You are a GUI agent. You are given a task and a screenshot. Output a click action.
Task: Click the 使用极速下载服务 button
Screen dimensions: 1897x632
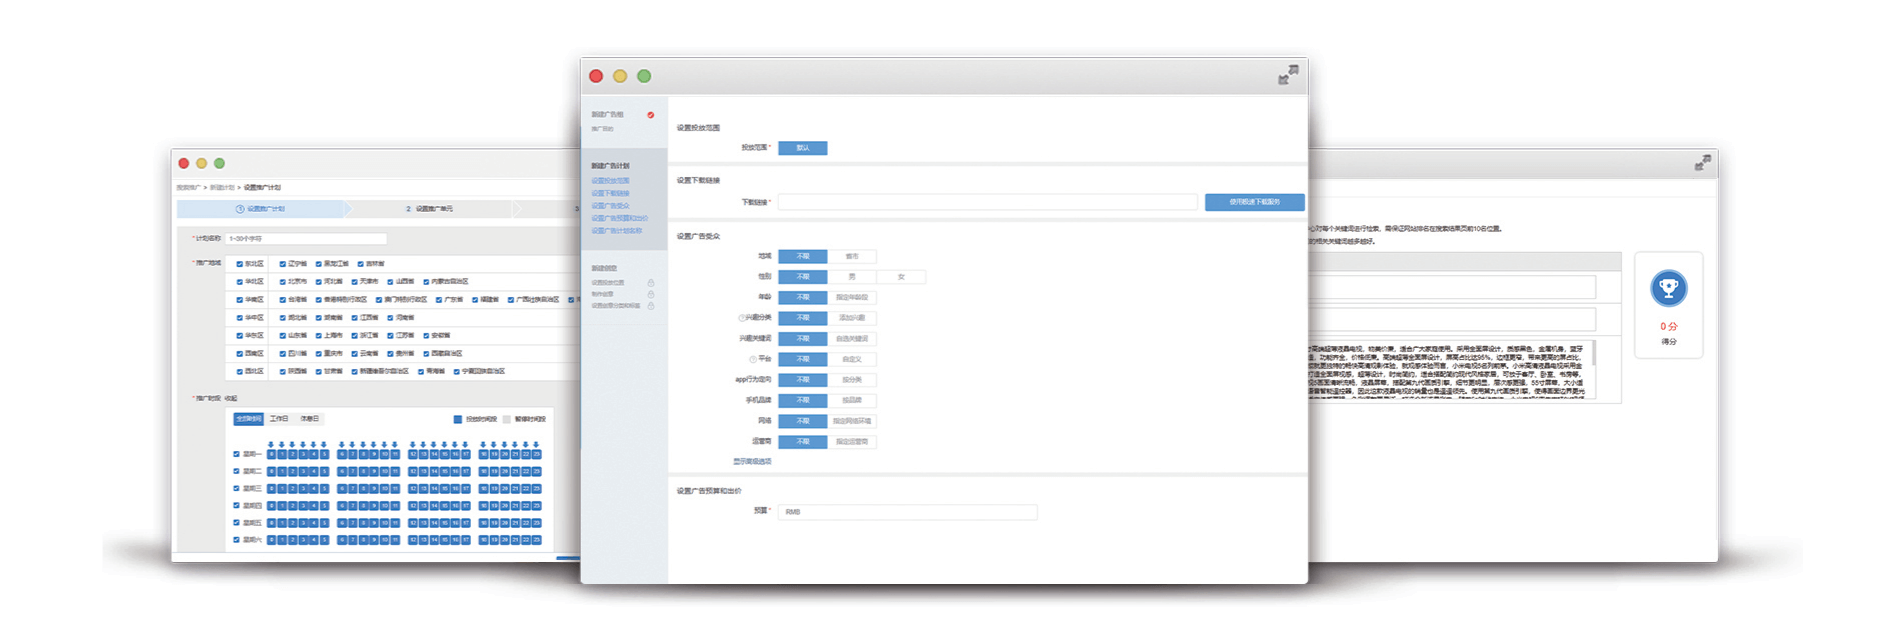pos(1254,202)
